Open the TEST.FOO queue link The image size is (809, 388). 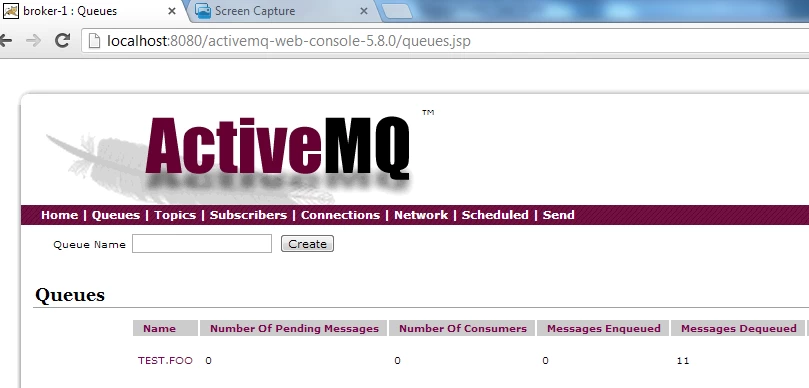click(x=165, y=361)
